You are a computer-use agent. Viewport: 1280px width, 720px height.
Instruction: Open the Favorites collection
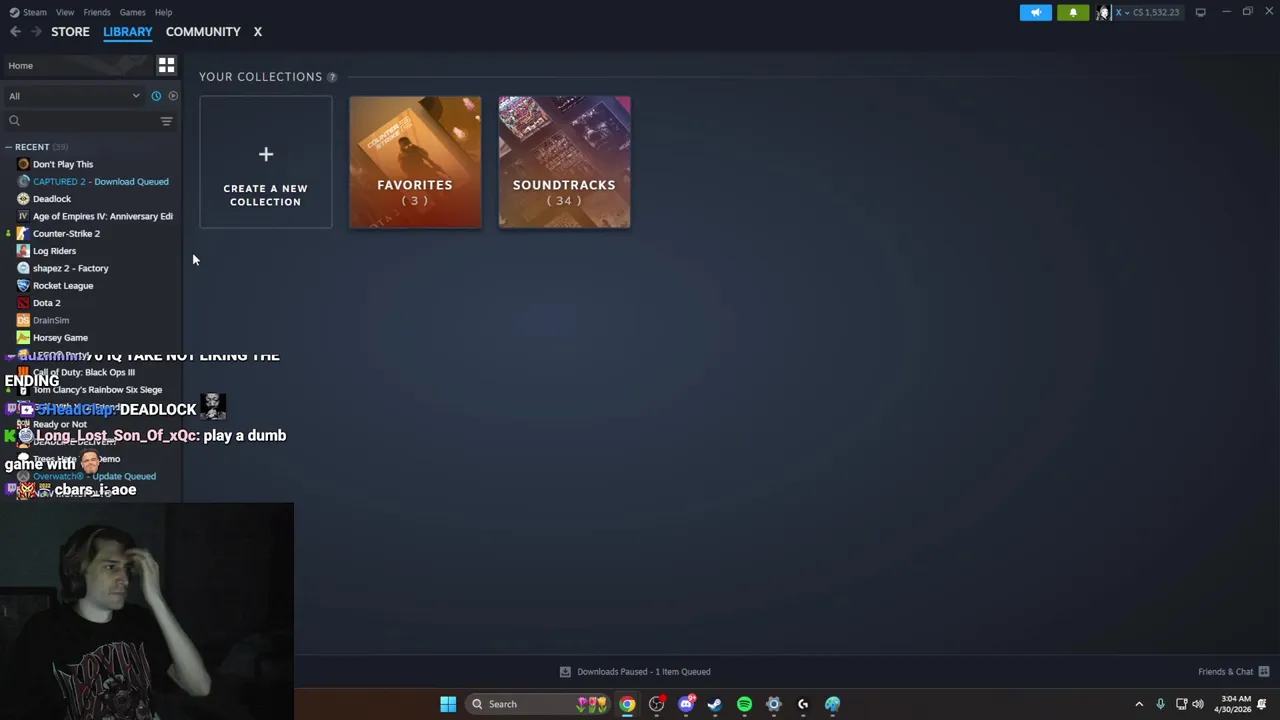click(x=415, y=162)
